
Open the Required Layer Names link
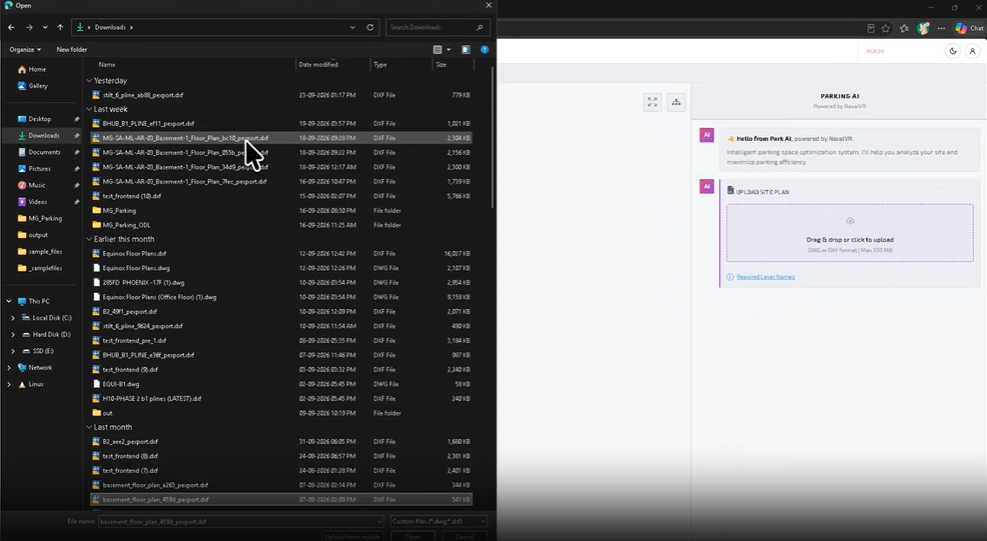(765, 277)
